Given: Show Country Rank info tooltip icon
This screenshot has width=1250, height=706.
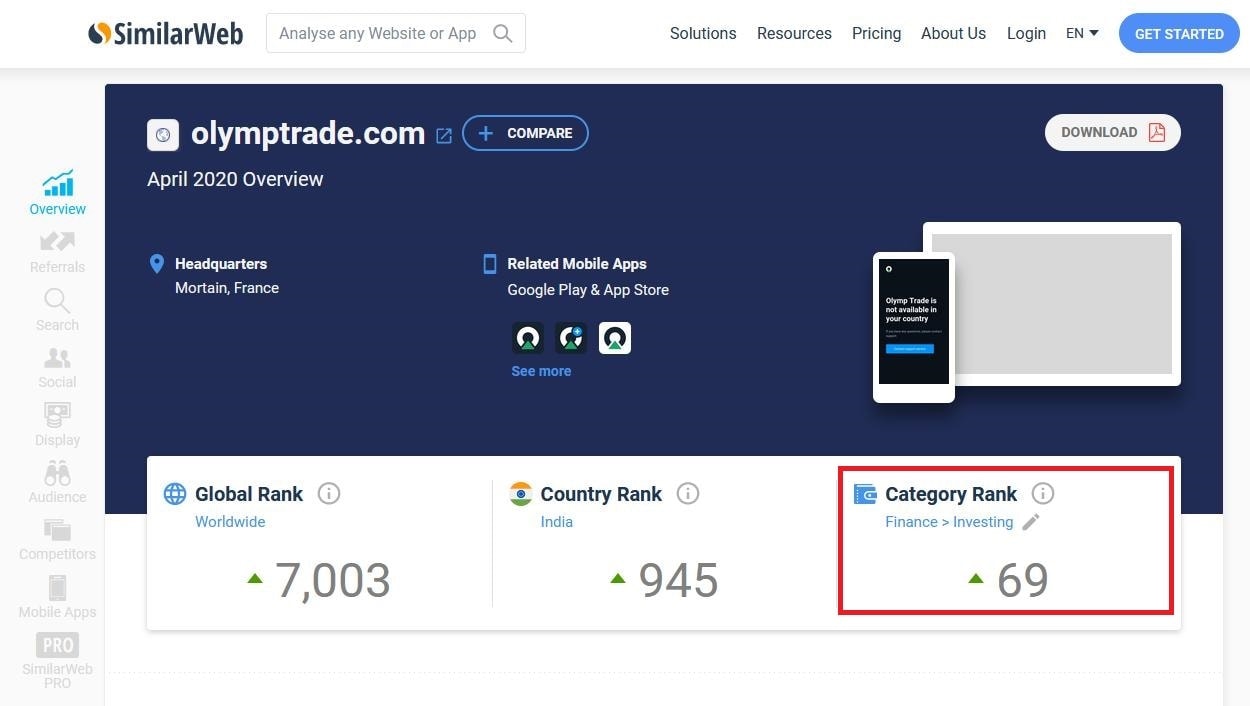Looking at the screenshot, I should 687,493.
